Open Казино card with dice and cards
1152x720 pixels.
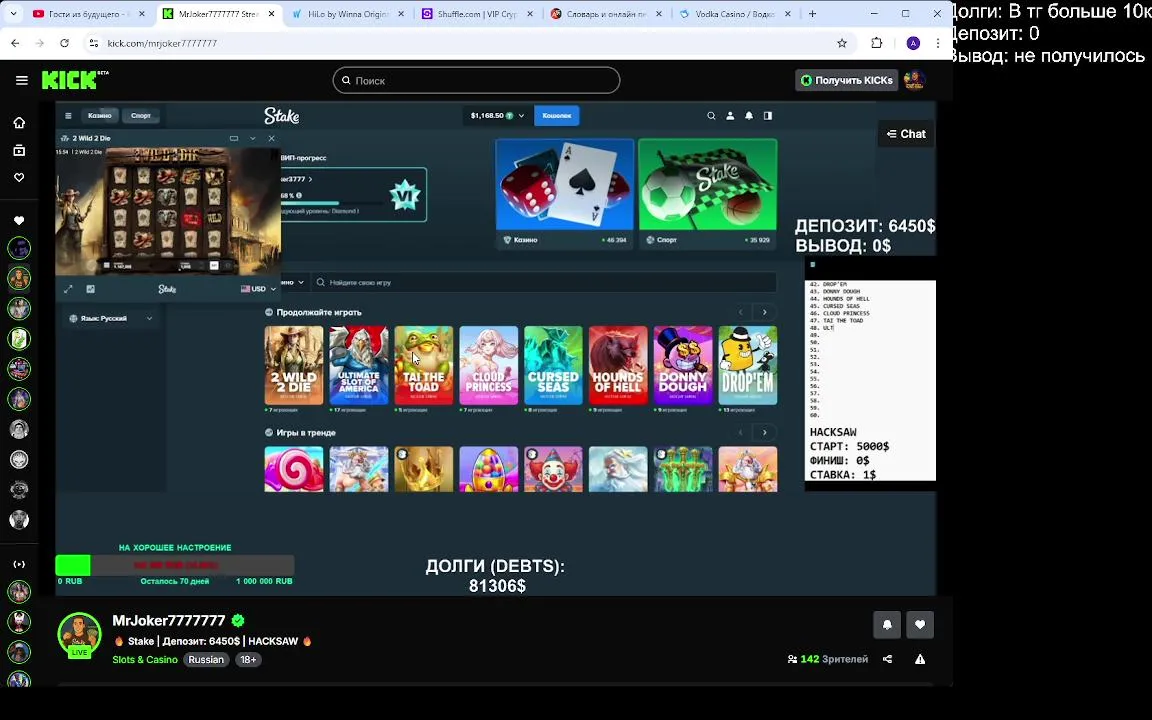(564, 193)
